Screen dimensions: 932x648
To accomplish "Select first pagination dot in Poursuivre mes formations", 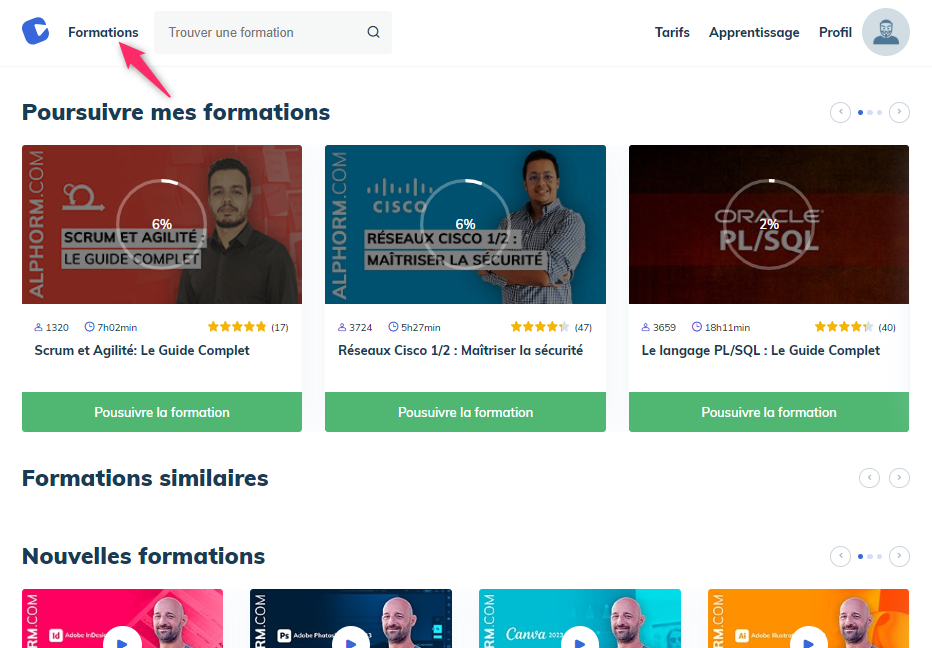I will tap(861, 112).
